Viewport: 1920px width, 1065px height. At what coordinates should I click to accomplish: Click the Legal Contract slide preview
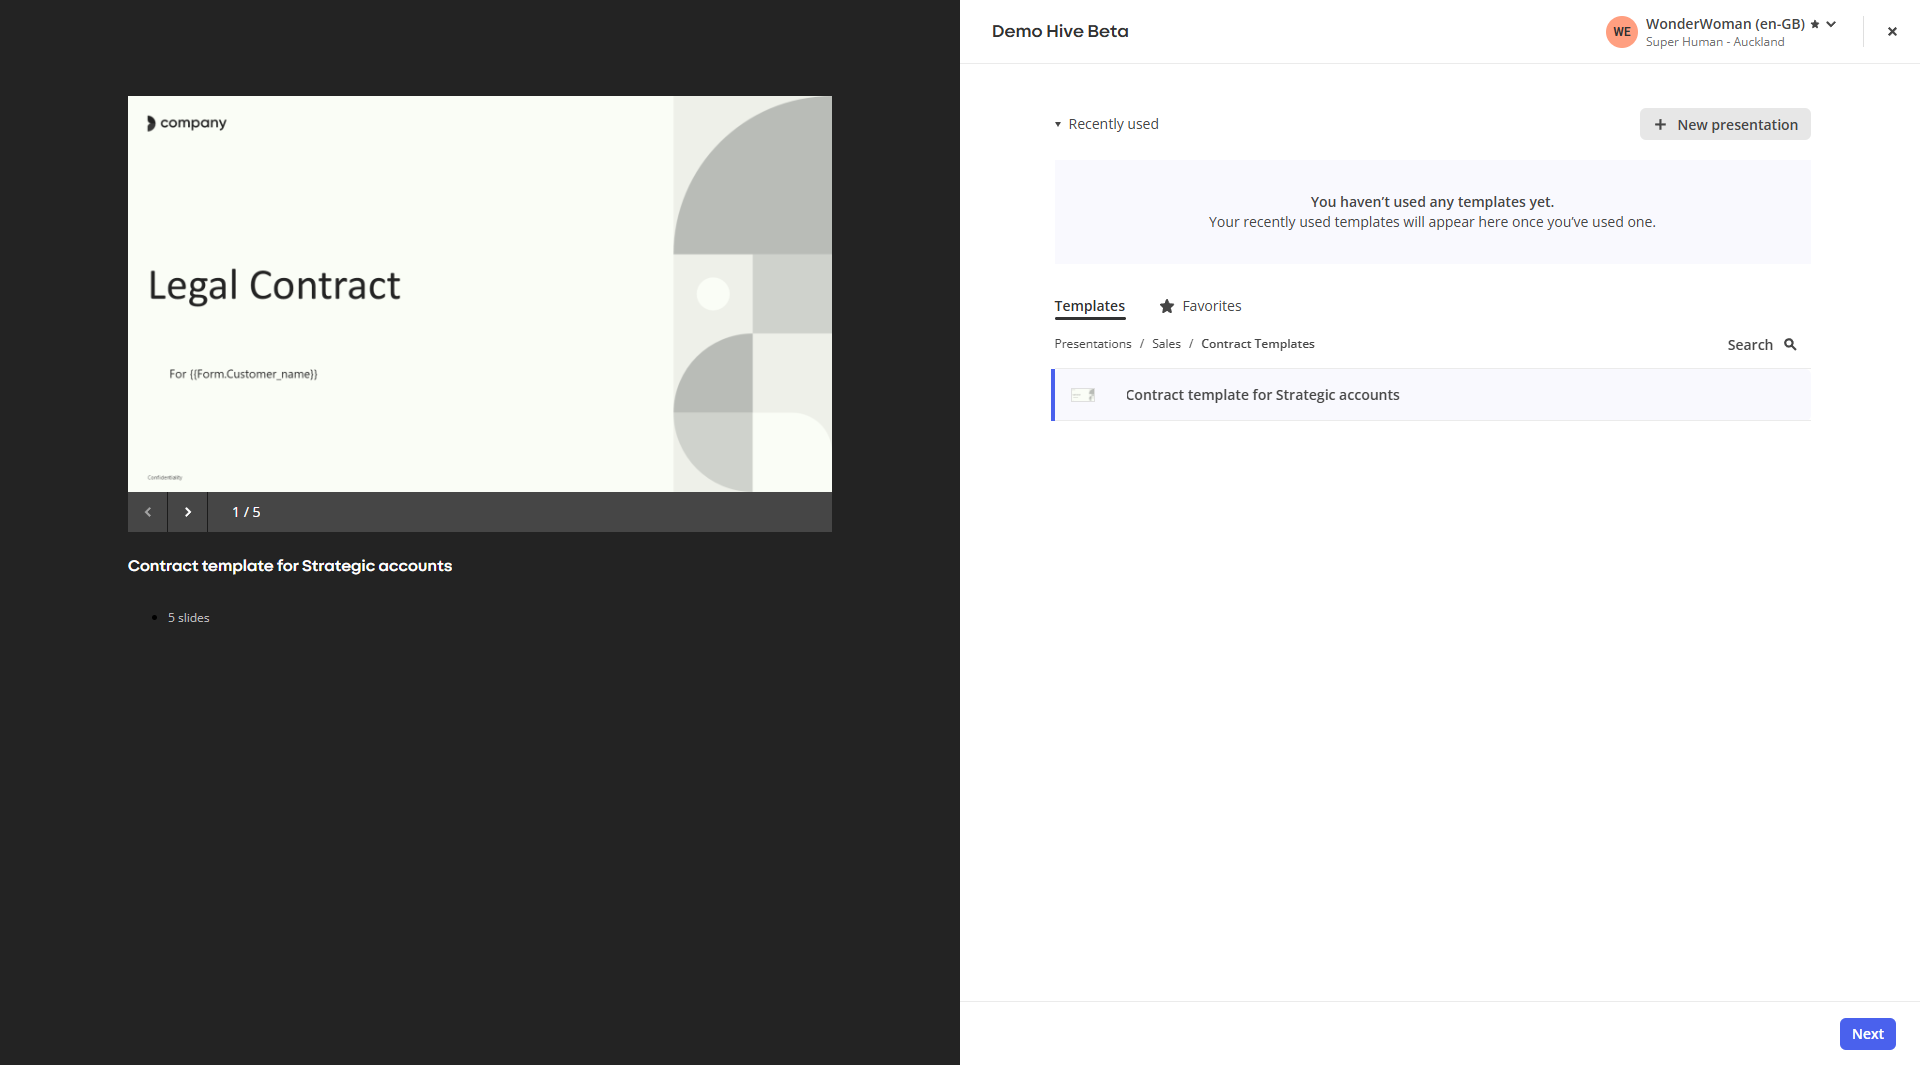[480, 294]
